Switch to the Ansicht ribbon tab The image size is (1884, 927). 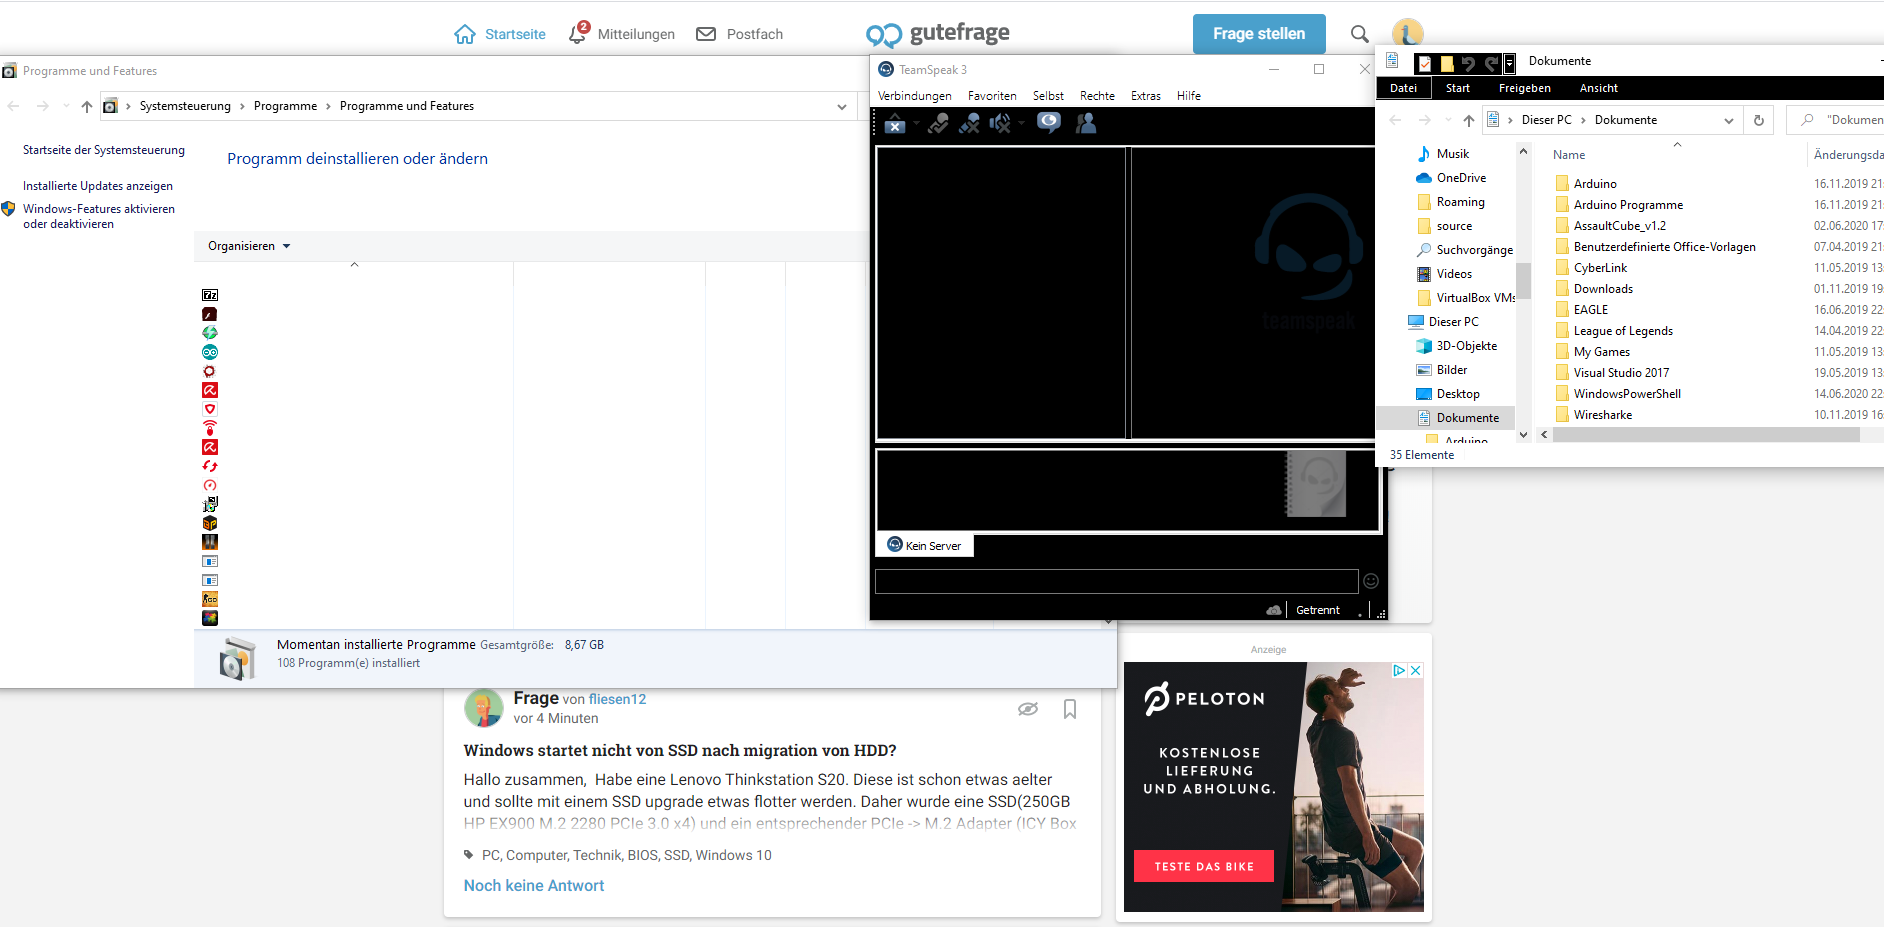1598,88
